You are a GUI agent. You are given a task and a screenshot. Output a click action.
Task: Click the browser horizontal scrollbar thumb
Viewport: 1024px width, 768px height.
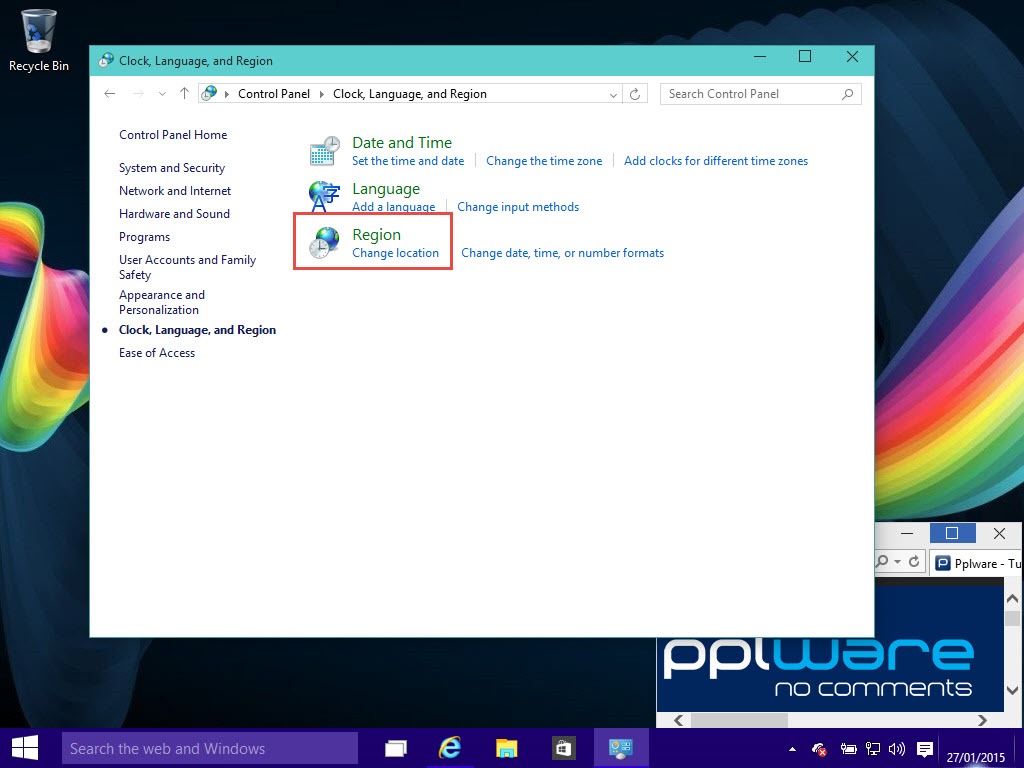click(739, 720)
